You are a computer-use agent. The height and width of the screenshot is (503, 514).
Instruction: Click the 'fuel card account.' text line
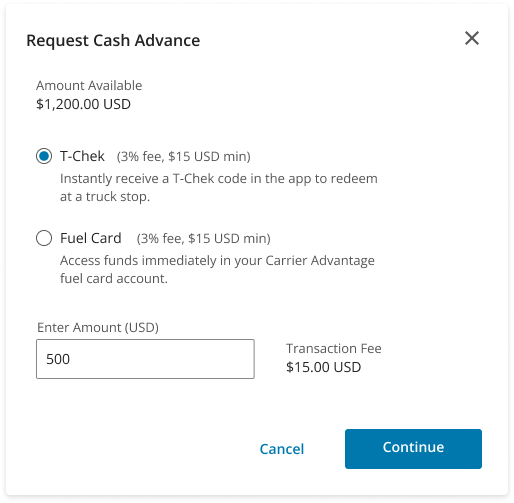[x=114, y=278]
